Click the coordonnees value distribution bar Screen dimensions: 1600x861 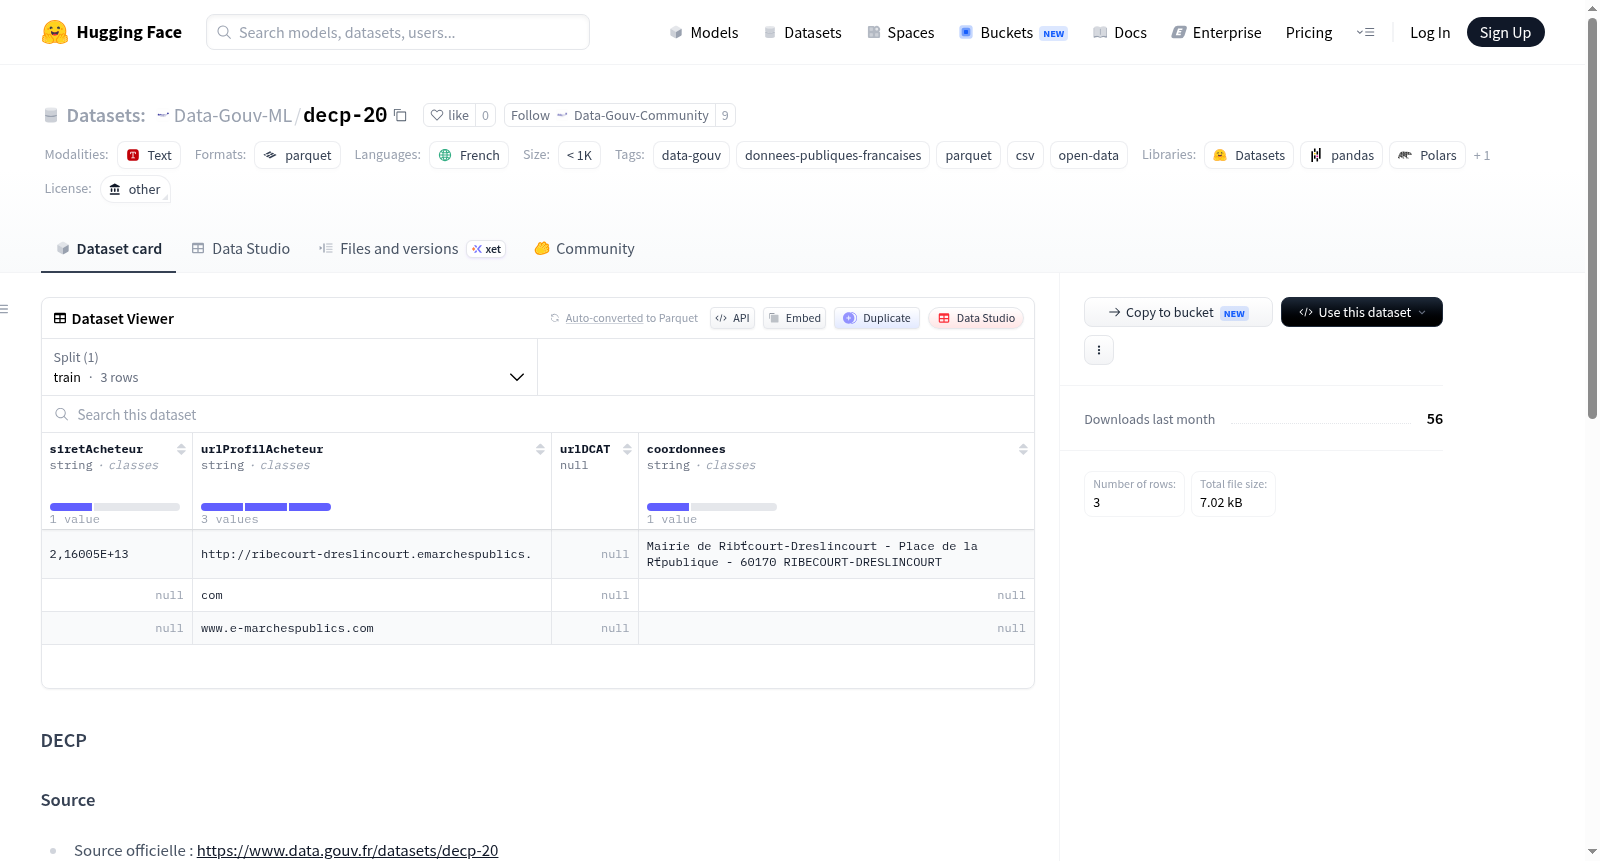click(x=712, y=507)
